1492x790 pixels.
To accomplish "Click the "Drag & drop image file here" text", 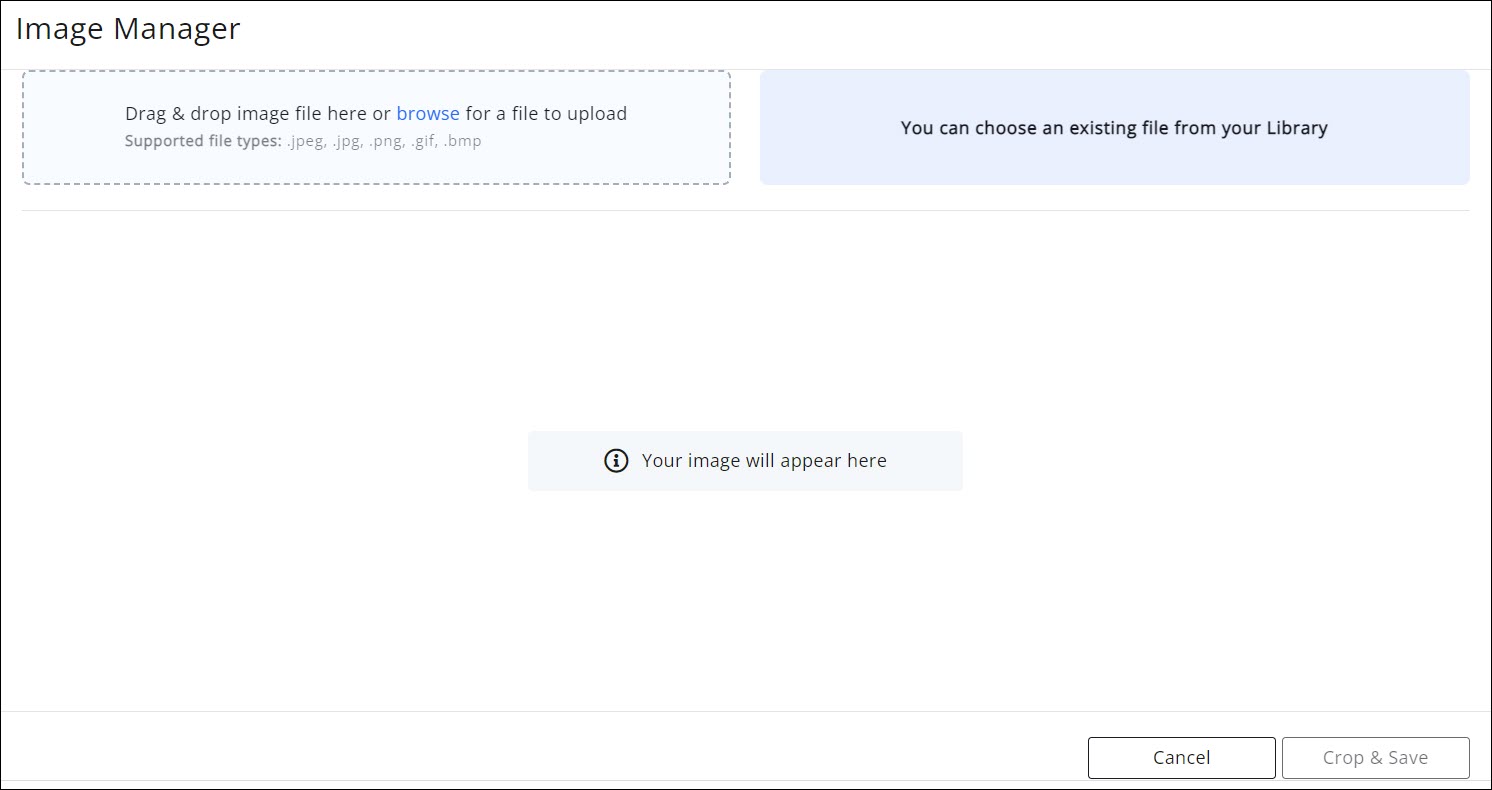I will (246, 114).
